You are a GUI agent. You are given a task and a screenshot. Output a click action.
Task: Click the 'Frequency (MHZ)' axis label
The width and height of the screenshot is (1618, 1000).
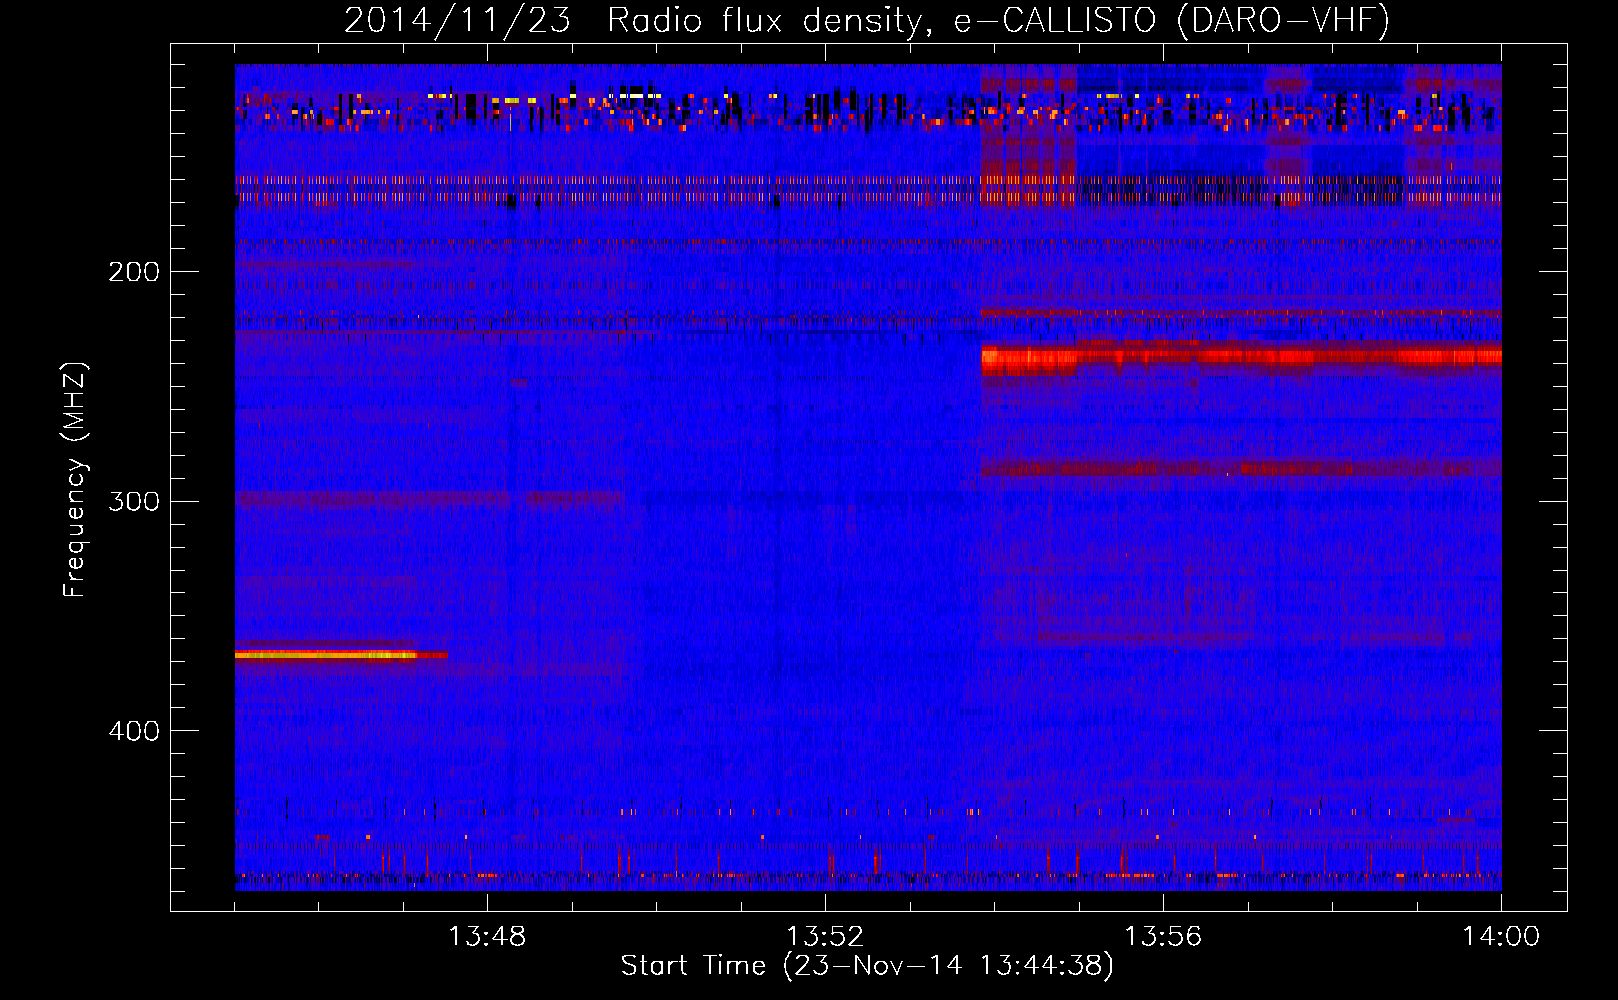click(75, 480)
